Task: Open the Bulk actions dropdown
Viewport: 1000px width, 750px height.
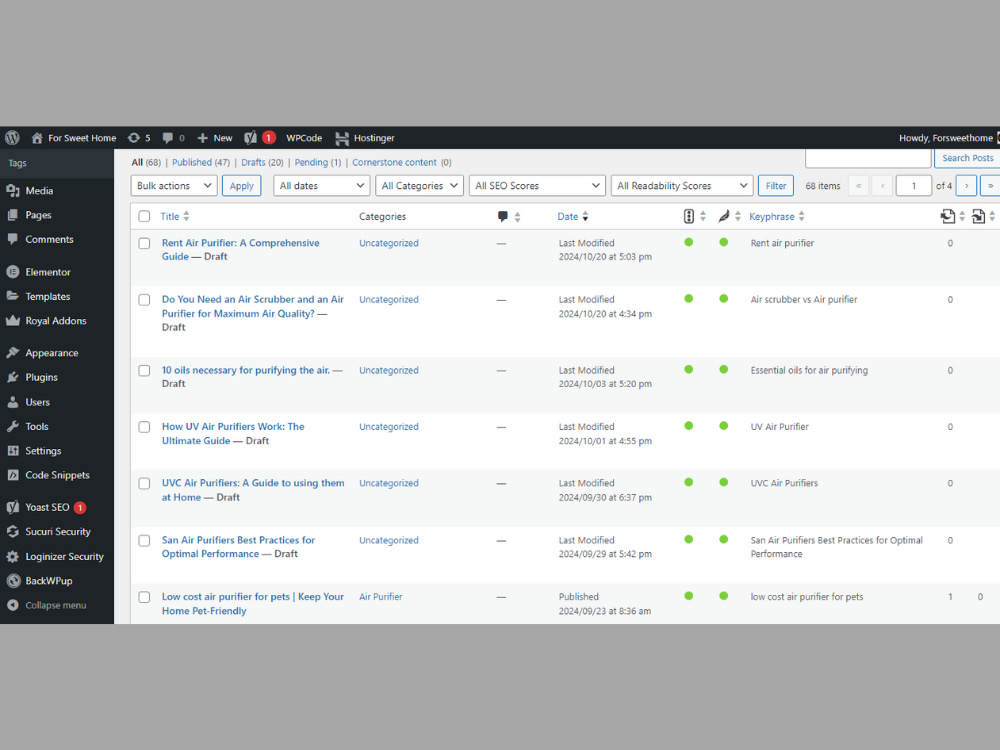Action: [x=173, y=186]
